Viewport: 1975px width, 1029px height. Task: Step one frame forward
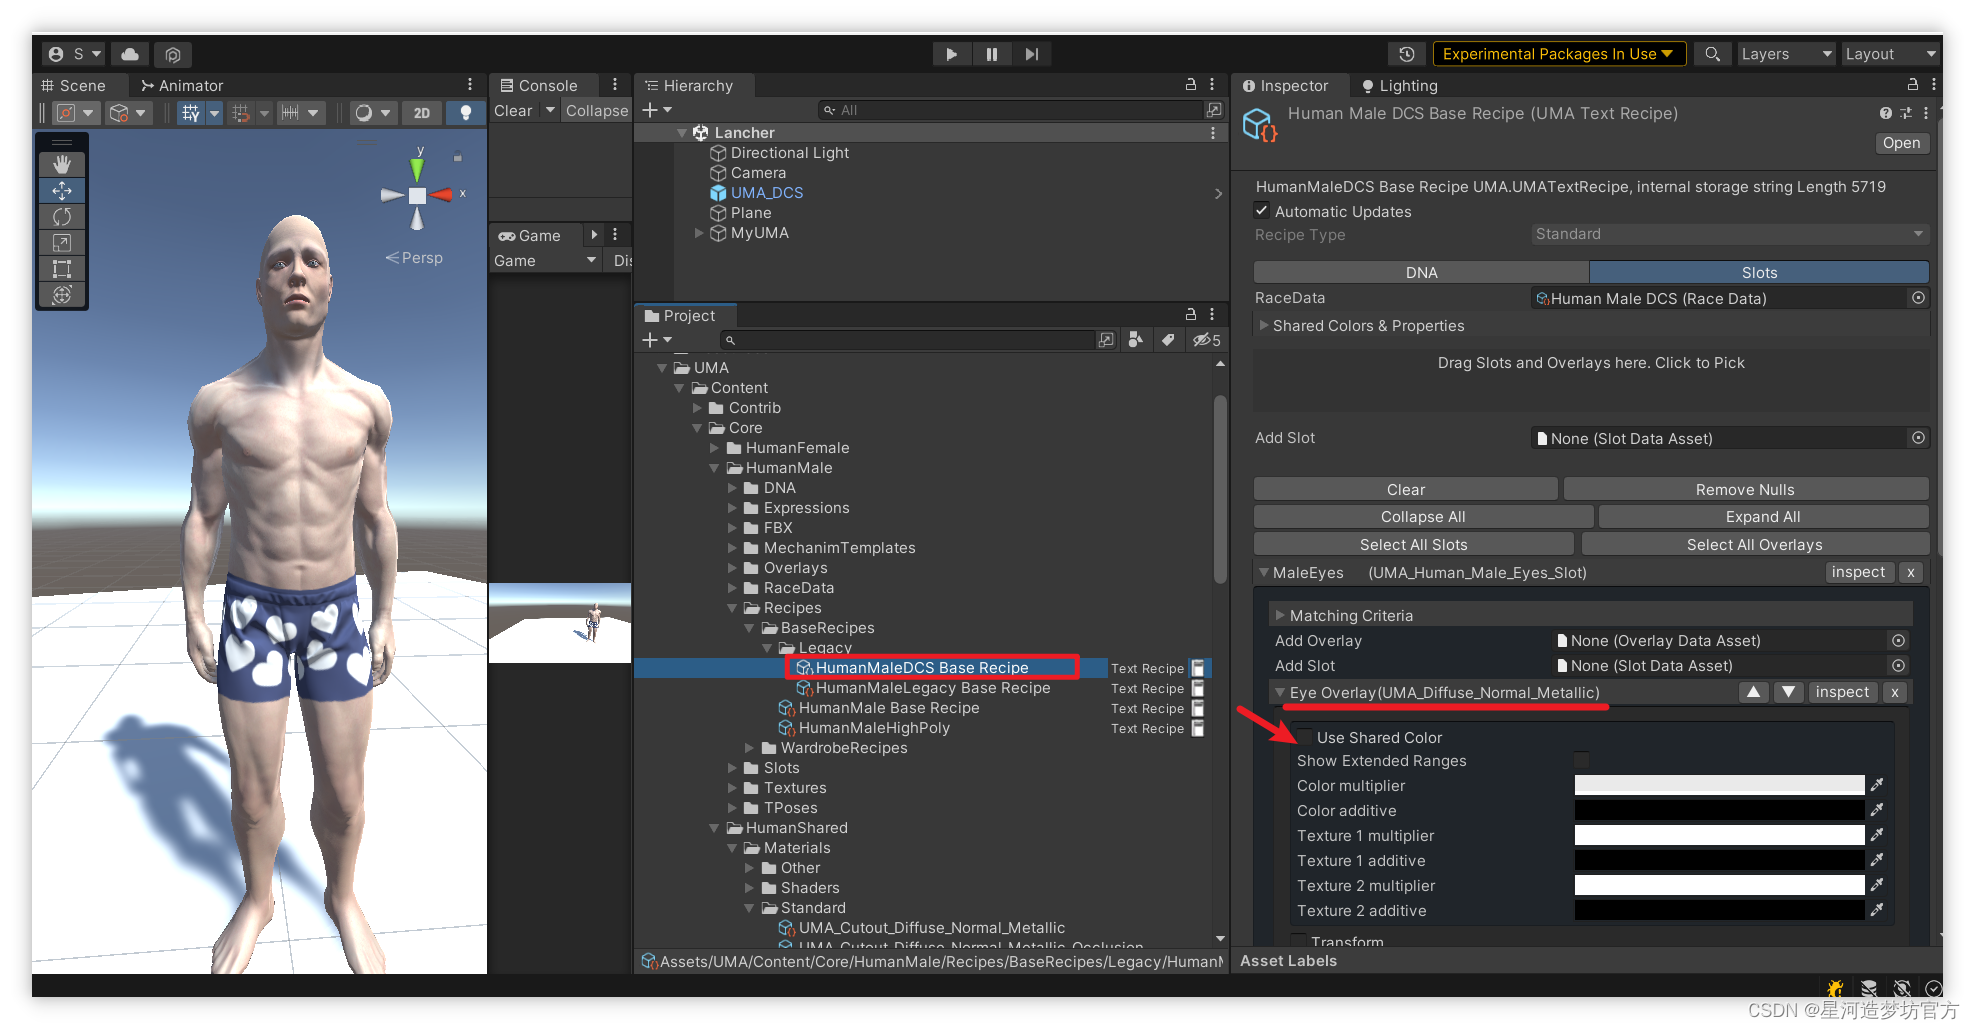pyautogui.click(x=1031, y=54)
